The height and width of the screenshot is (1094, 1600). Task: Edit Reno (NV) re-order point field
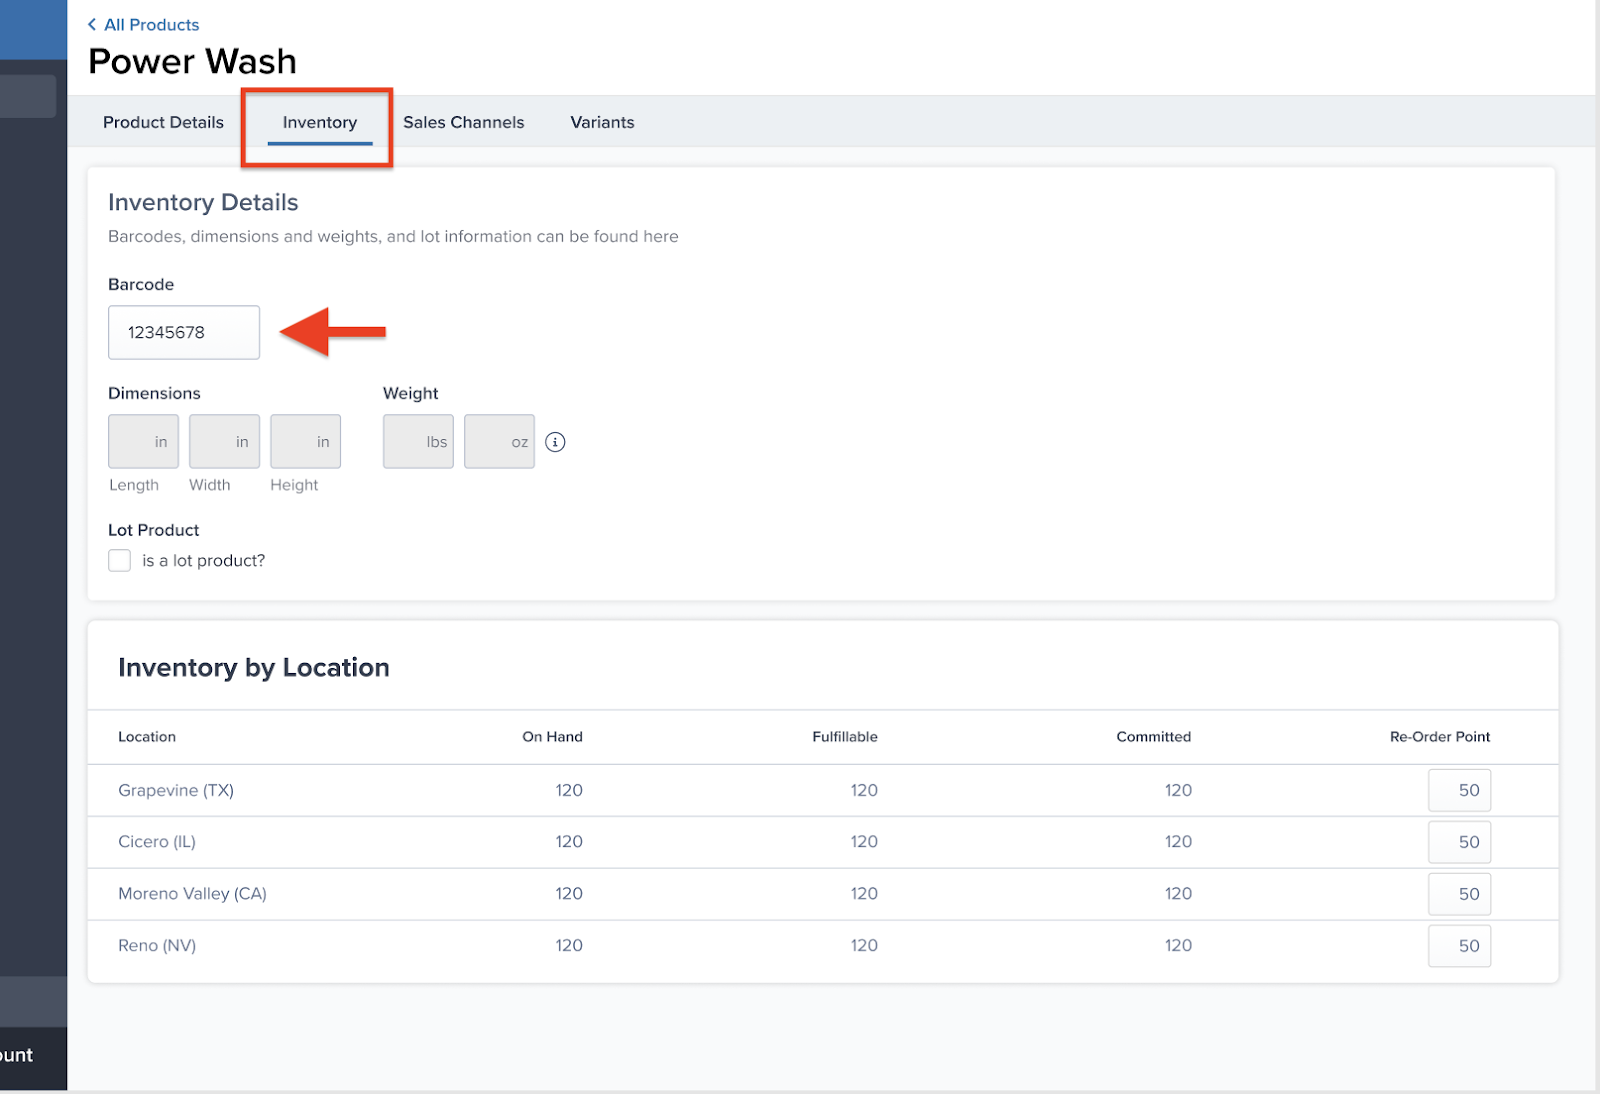click(x=1459, y=946)
